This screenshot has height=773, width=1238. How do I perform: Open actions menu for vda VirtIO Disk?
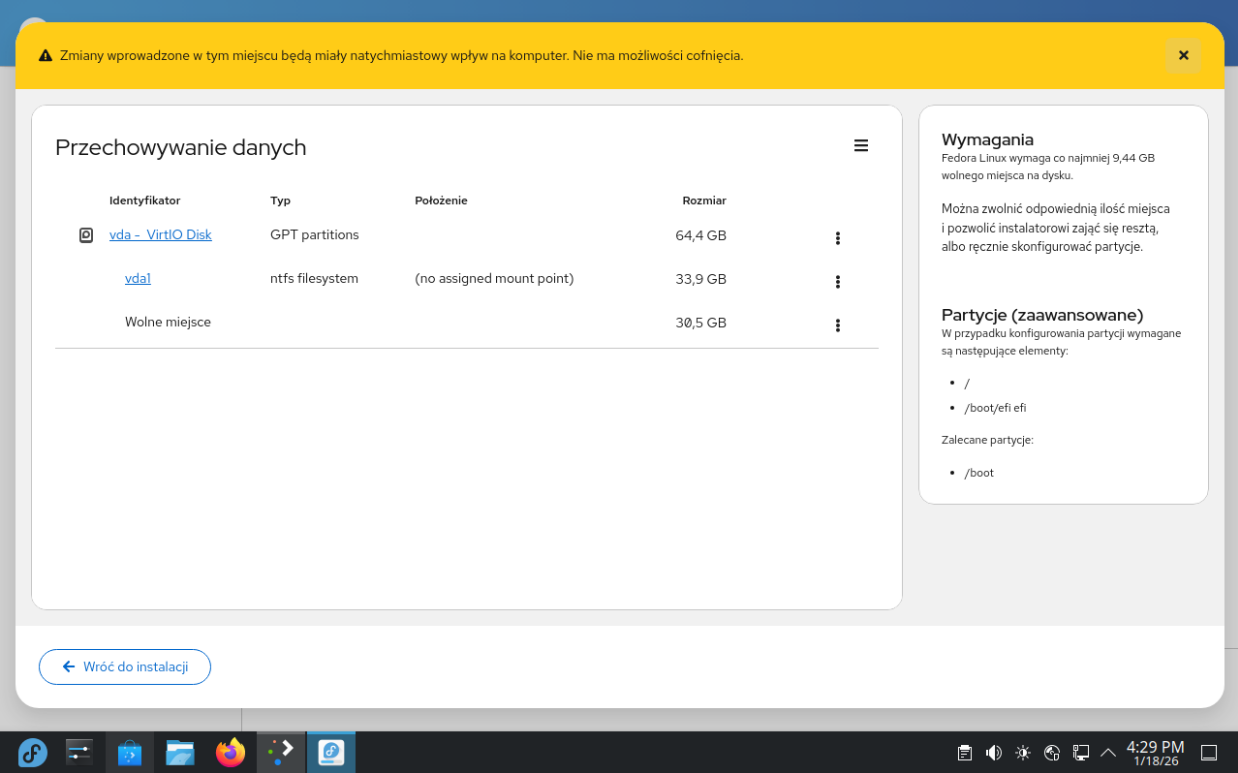point(837,238)
